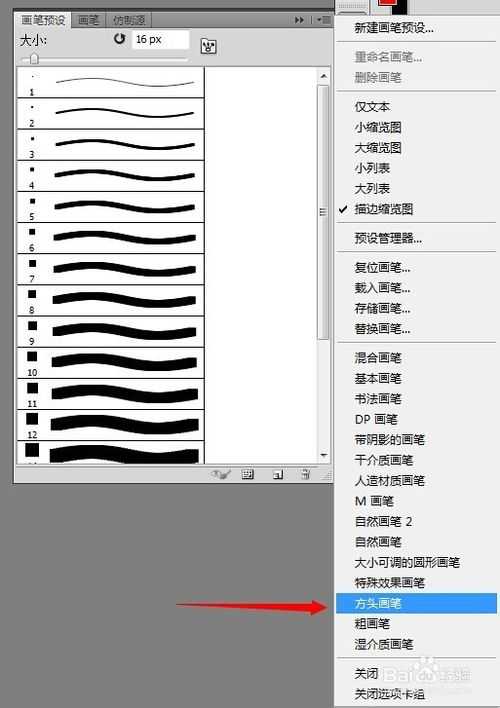
Task: Select the size 9 square brush
Action: (110, 332)
